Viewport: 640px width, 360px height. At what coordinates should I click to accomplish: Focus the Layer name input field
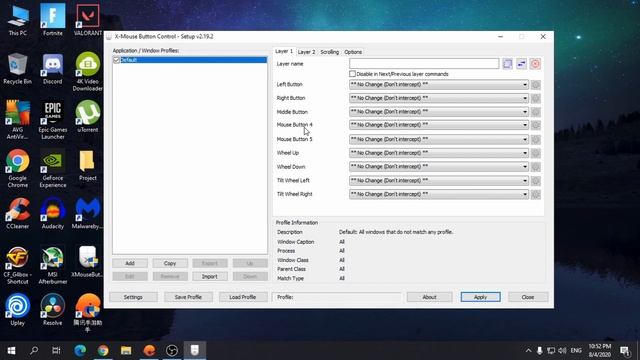[x=424, y=64]
